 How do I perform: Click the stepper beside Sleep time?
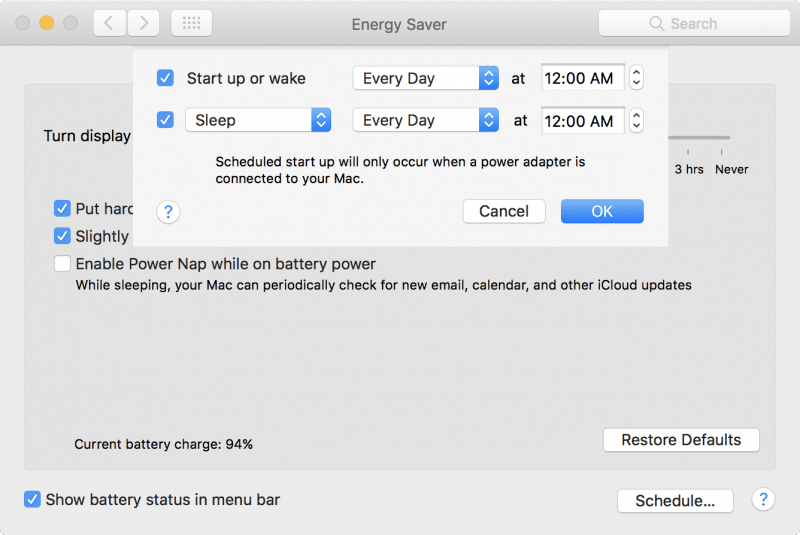click(x=636, y=120)
